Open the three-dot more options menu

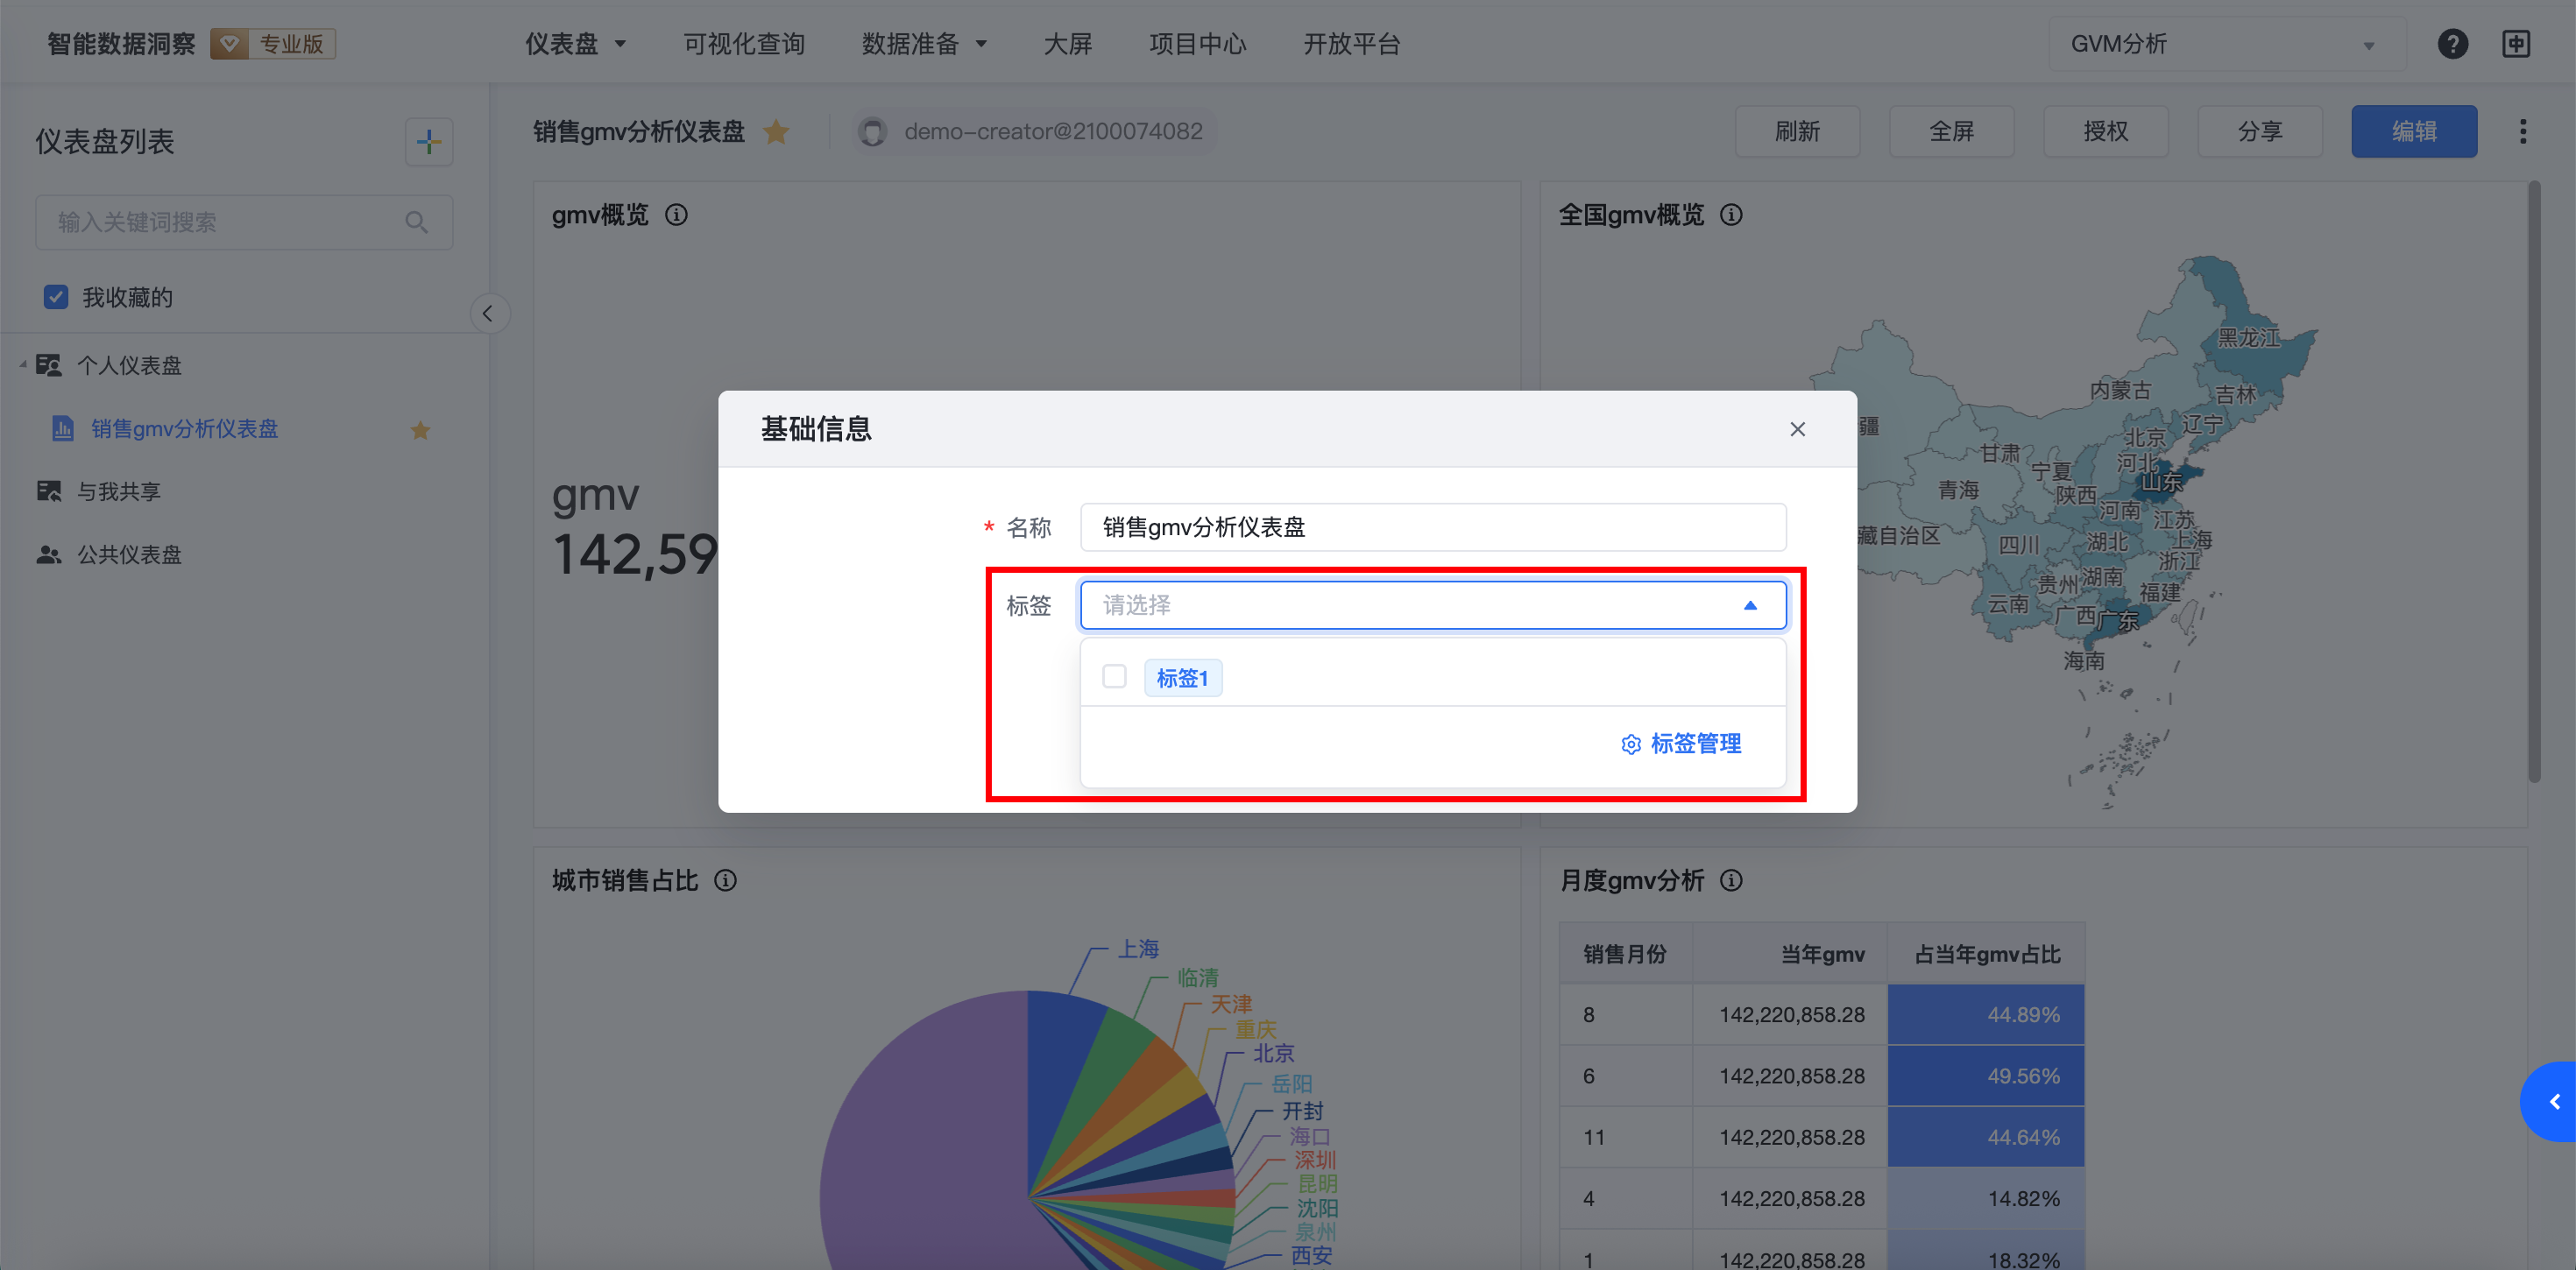click(x=2522, y=131)
